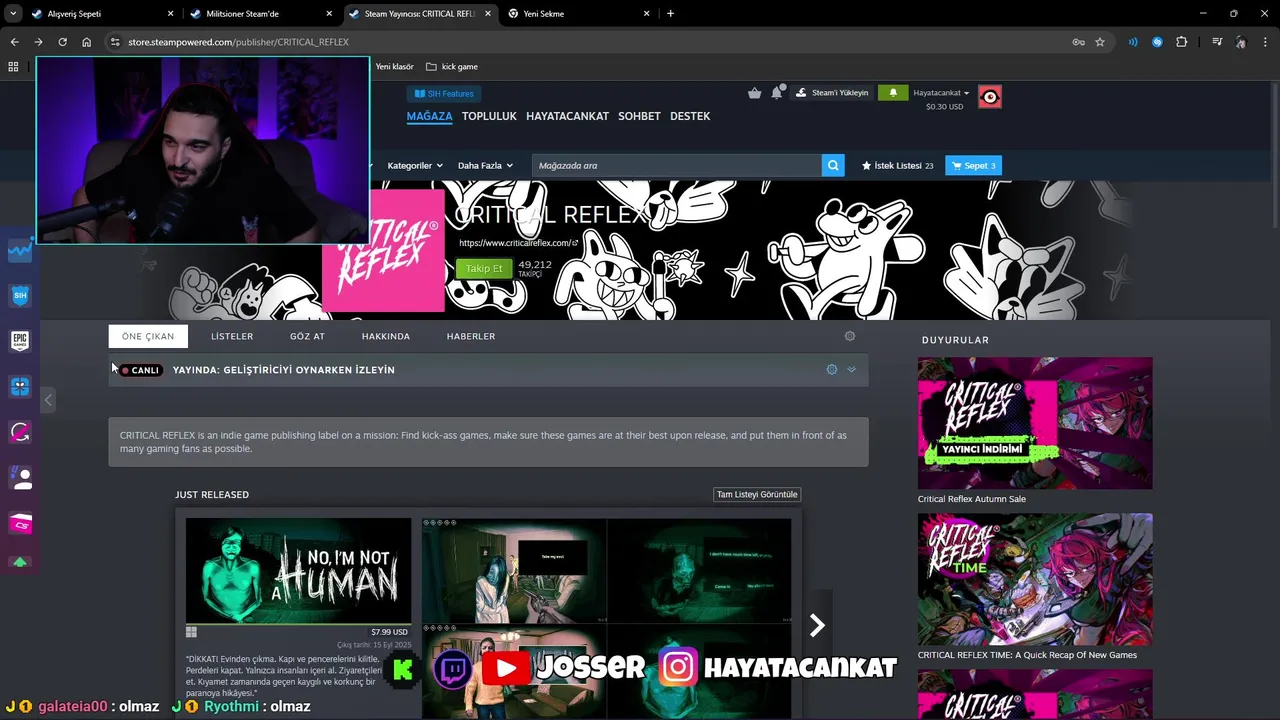Screen dimensions: 1280x720
Task: Open the Chrome three-dot menu
Action: pos(1265,42)
